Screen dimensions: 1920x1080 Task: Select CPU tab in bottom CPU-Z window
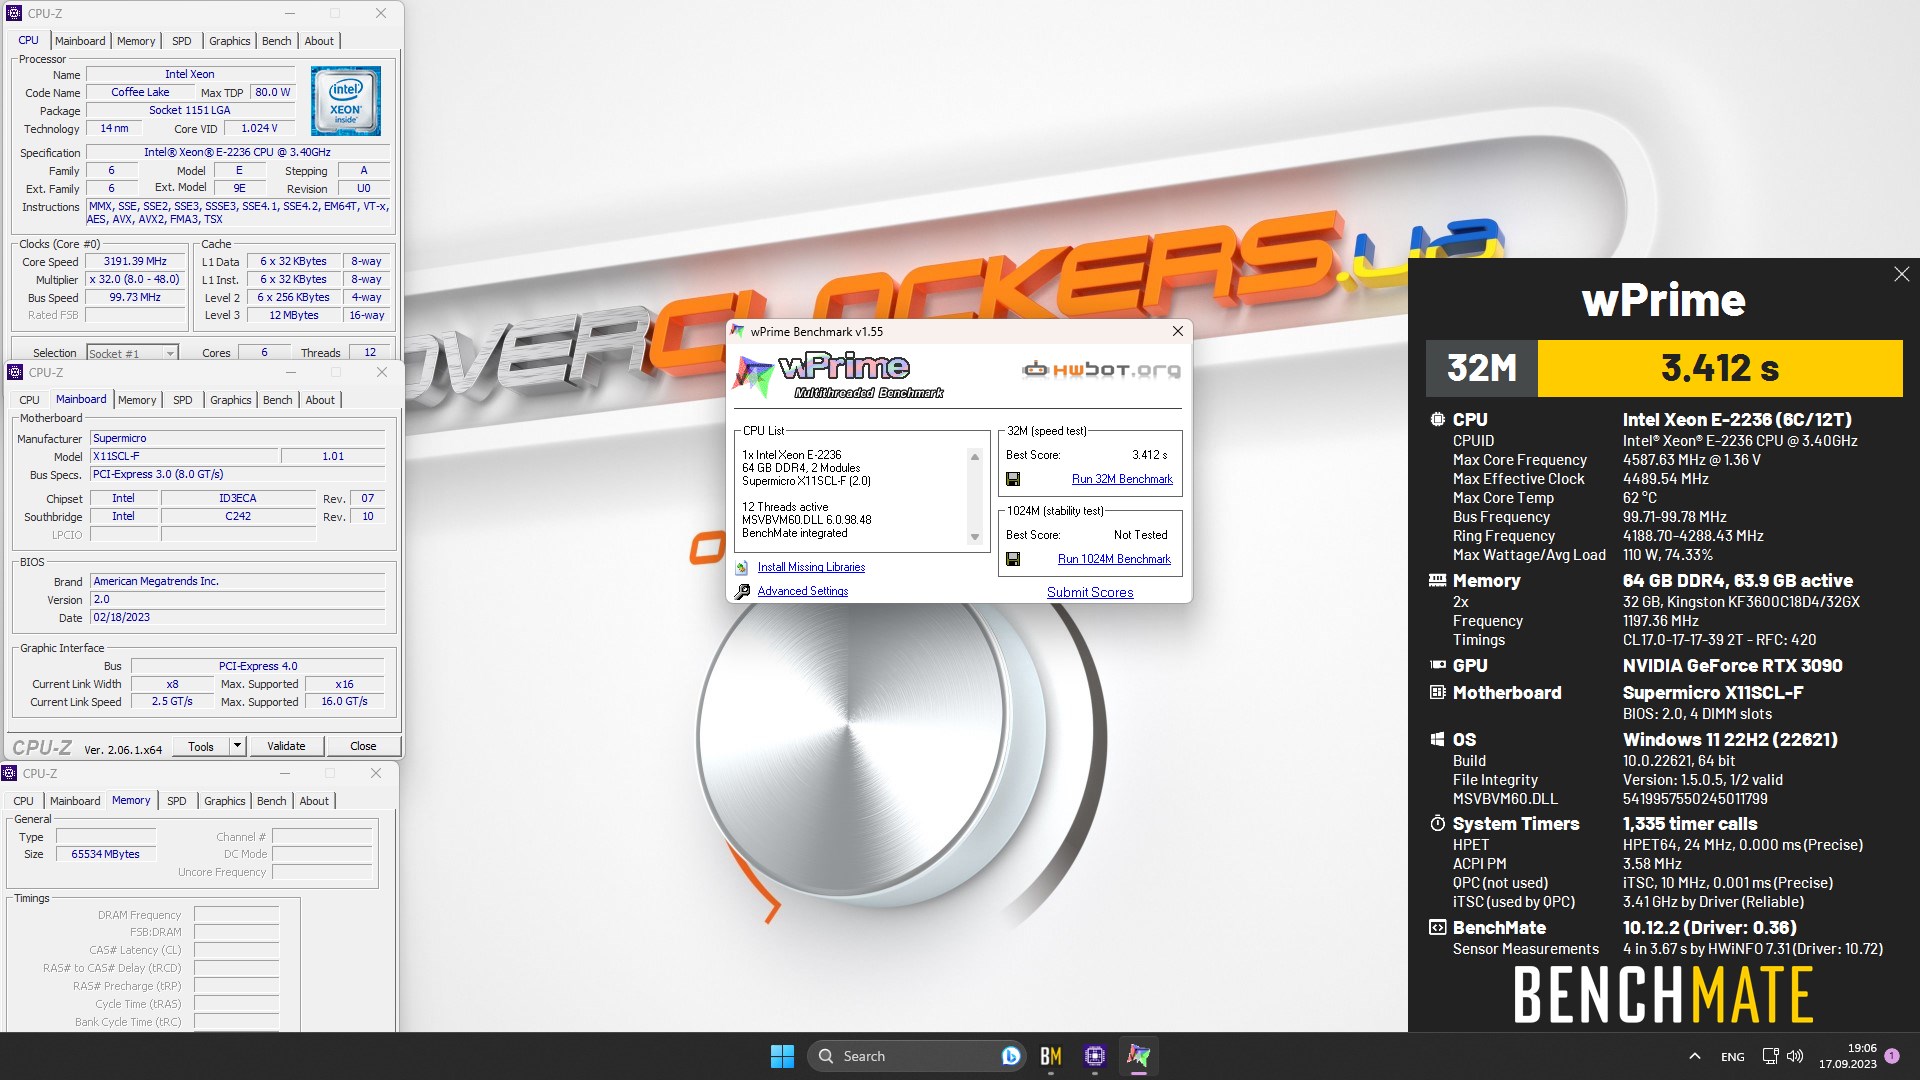(23, 801)
